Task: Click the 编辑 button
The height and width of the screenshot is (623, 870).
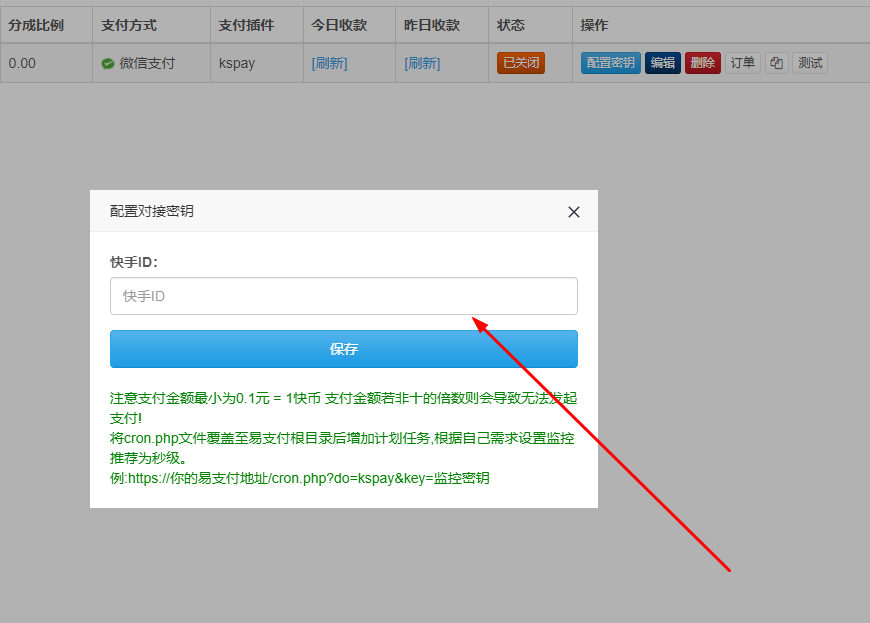Action: pyautogui.click(x=662, y=63)
